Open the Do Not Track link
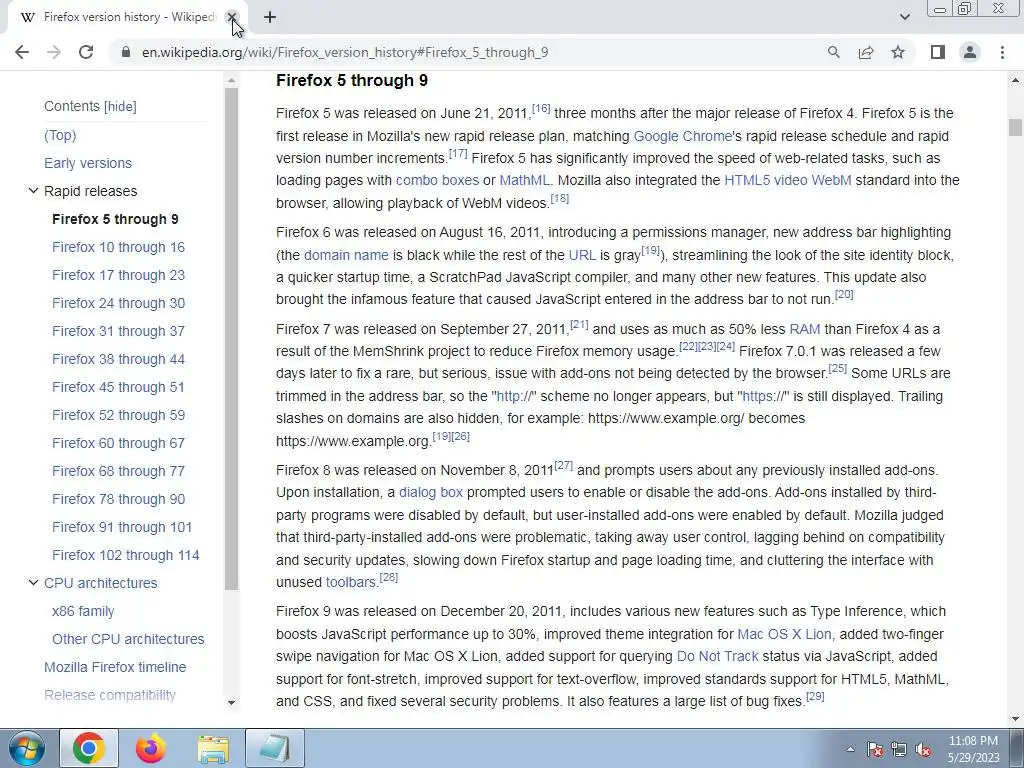The height and width of the screenshot is (768, 1024). pos(718,656)
